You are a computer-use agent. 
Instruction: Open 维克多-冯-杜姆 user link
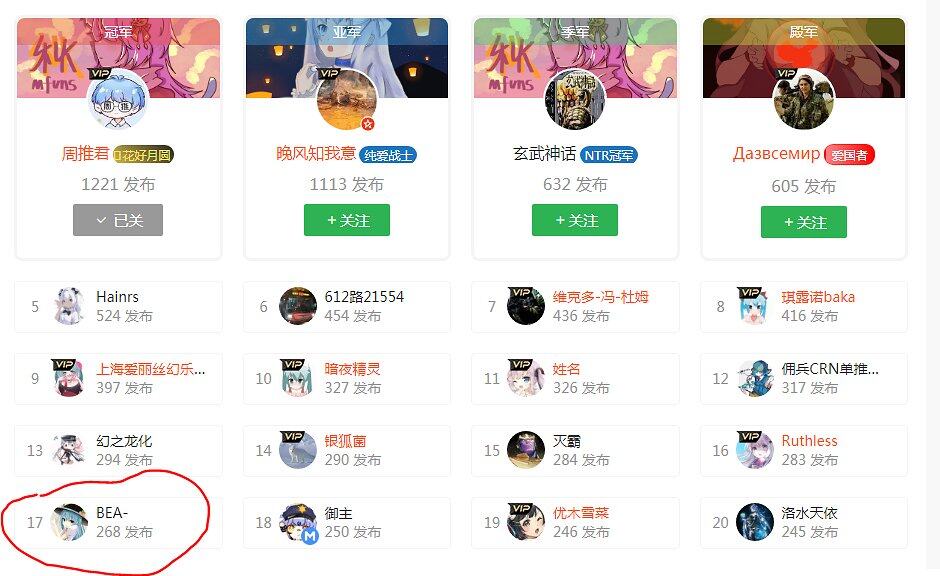click(x=600, y=297)
